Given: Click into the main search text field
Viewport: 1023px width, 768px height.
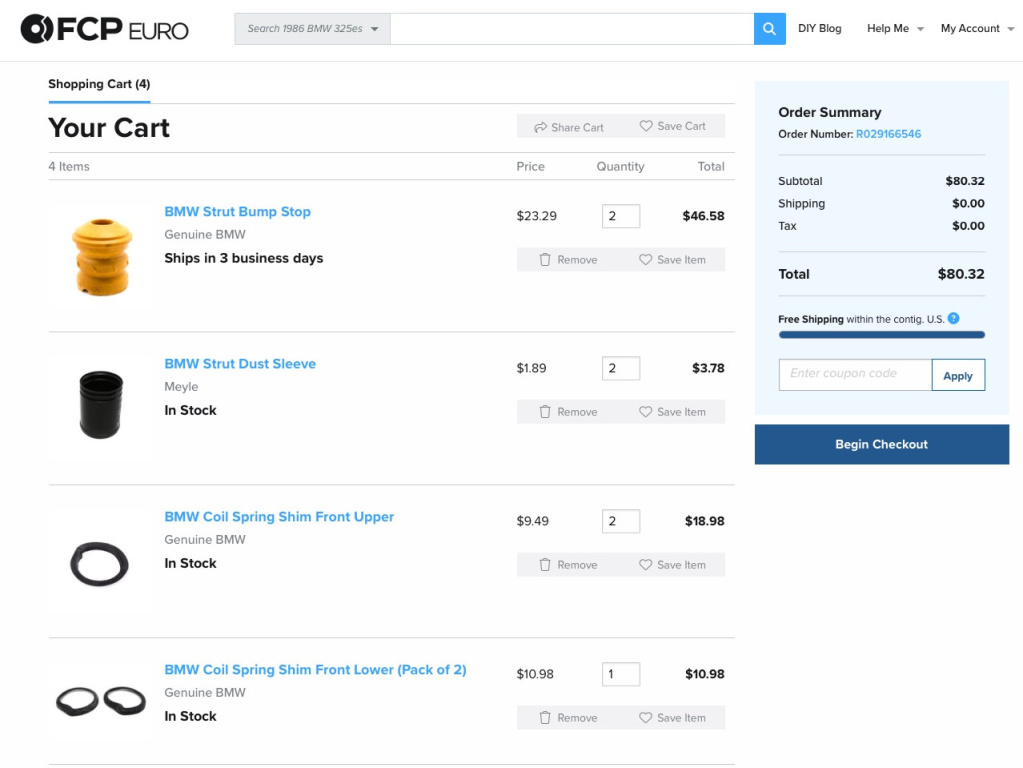Looking at the screenshot, I should pos(572,29).
